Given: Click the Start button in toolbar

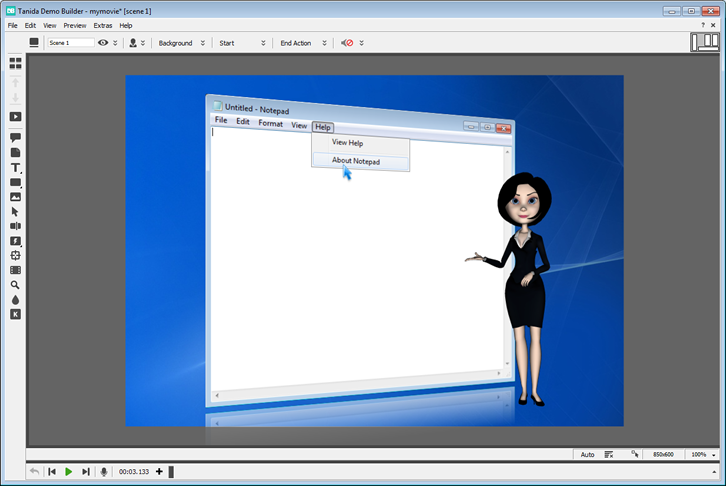Looking at the screenshot, I should pos(226,43).
